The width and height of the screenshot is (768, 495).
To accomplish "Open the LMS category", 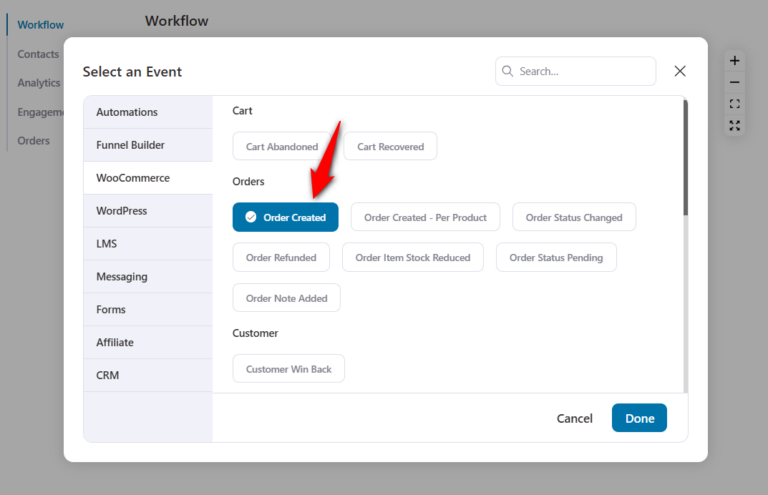I will coord(148,243).
